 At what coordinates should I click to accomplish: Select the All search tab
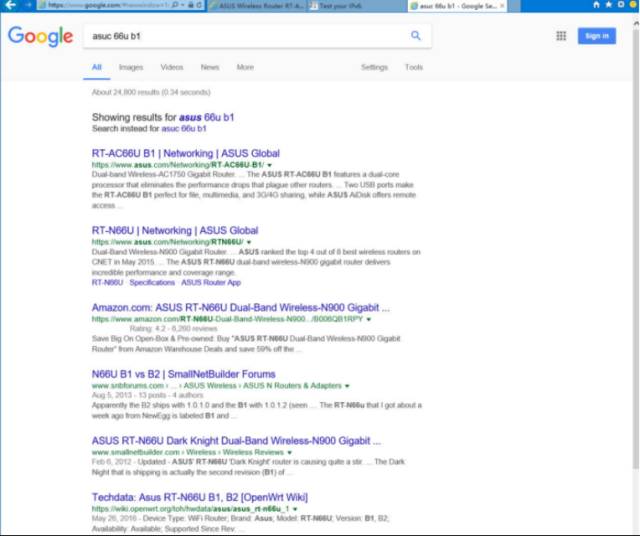(97, 67)
